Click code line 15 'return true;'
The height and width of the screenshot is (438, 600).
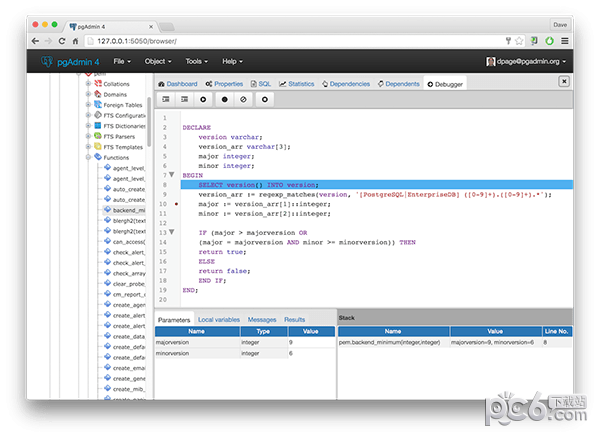click(x=222, y=252)
